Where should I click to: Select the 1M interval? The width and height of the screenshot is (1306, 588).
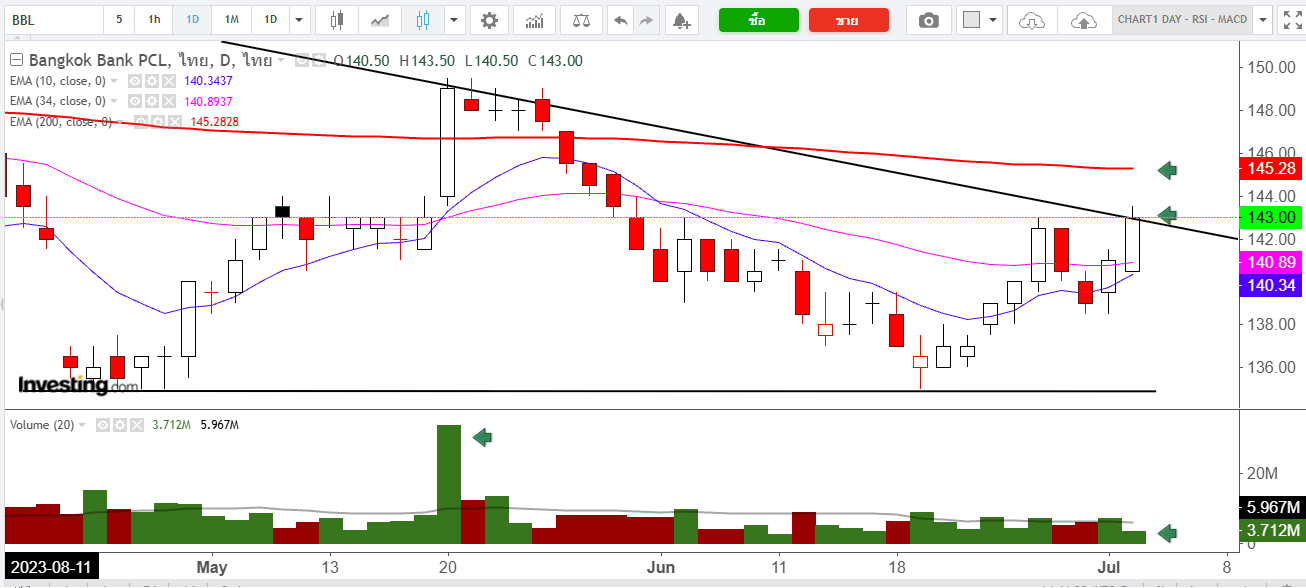231,19
